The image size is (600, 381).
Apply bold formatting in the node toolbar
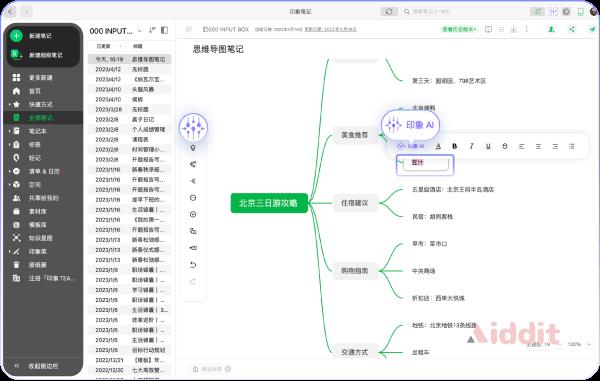(x=455, y=146)
